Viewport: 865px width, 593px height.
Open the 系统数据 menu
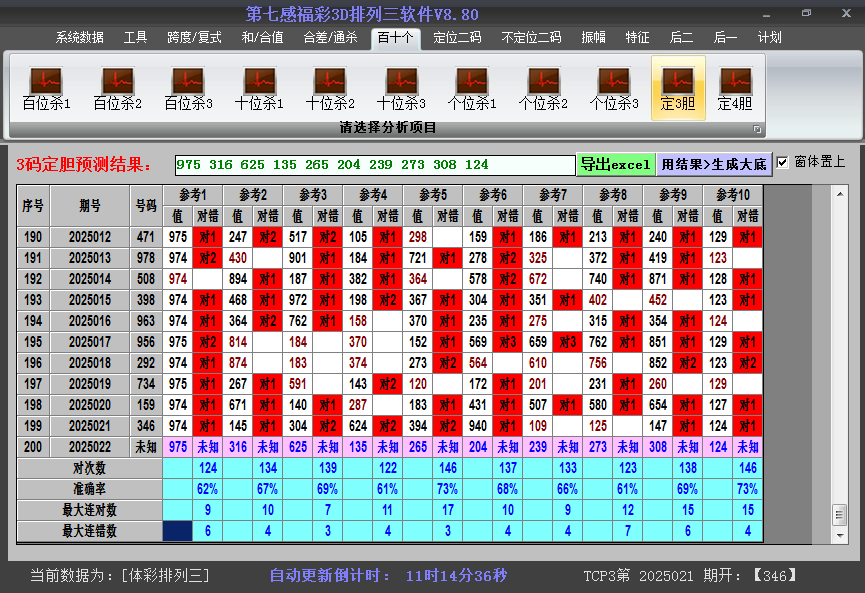tap(79, 38)
